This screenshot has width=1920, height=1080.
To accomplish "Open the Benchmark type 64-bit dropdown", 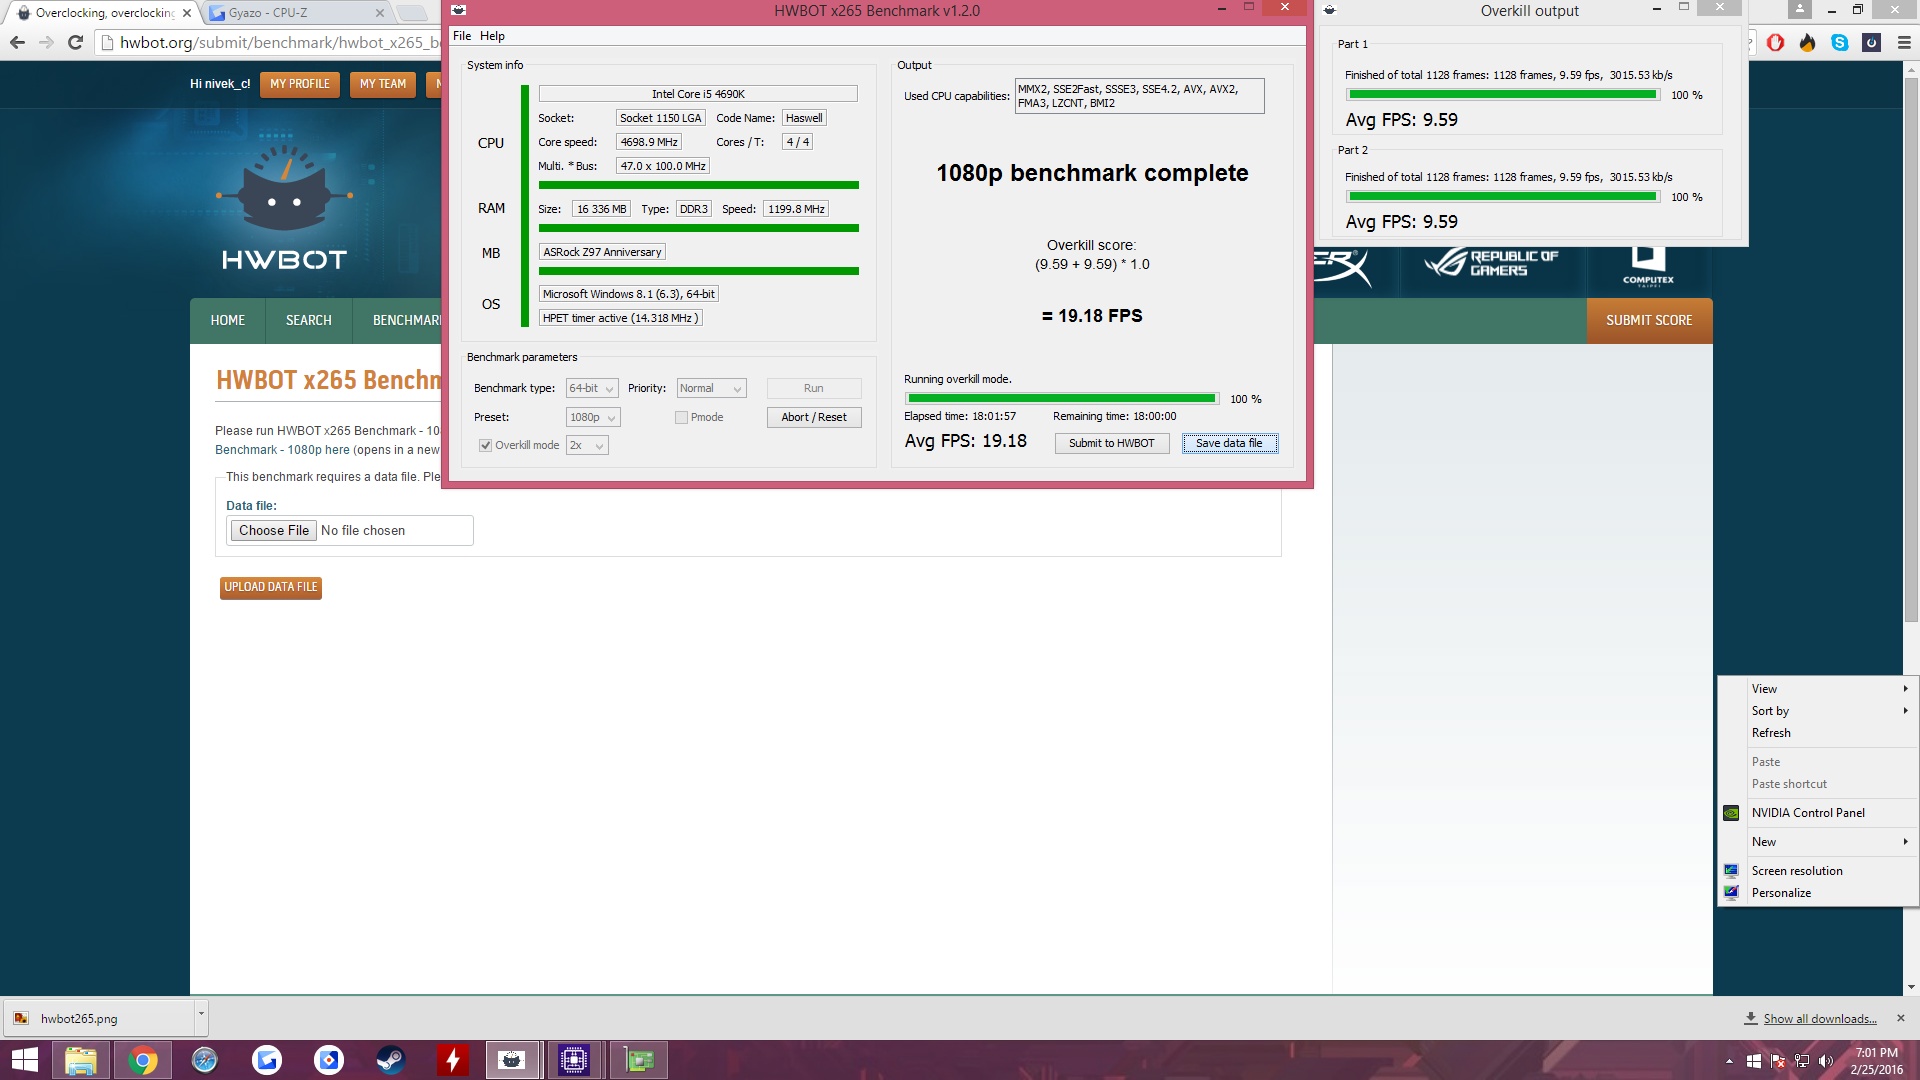I will click(592, 389).
